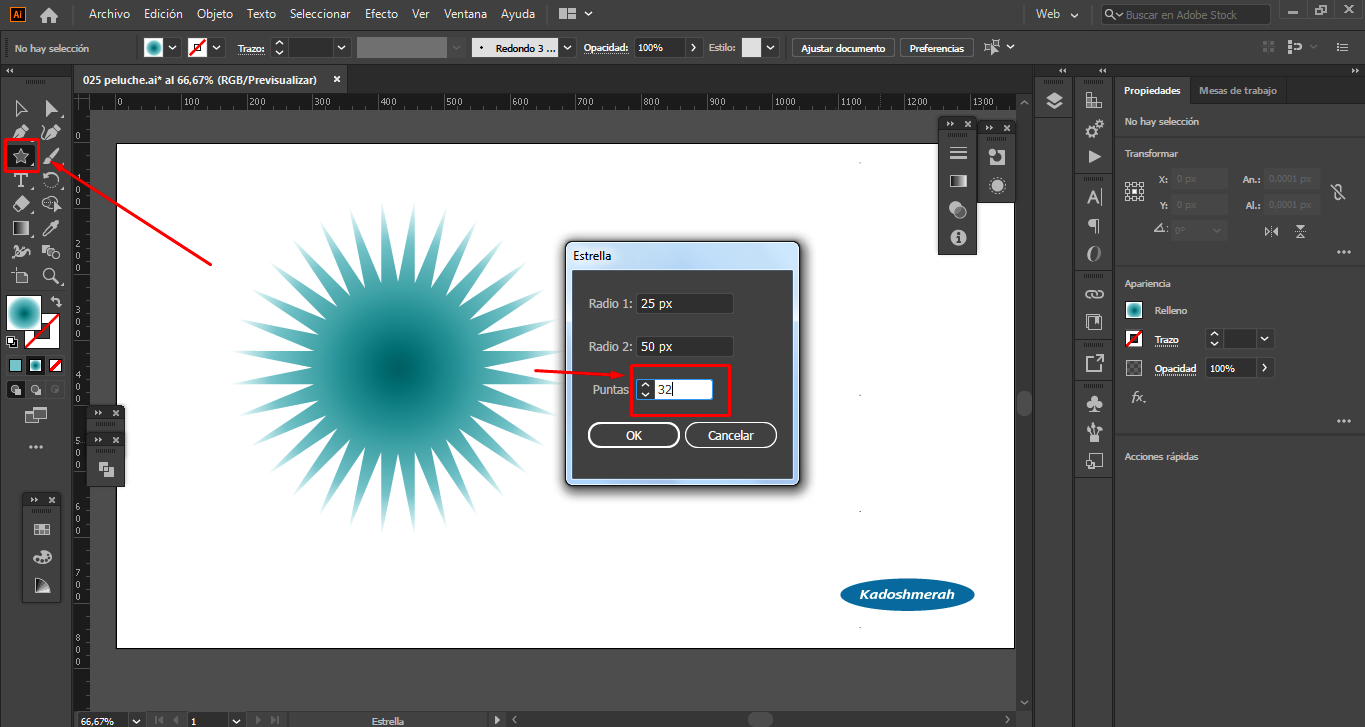Select the Eraser tool
Viewport: 1365px width, 727px height.
[x=21, y=204]
